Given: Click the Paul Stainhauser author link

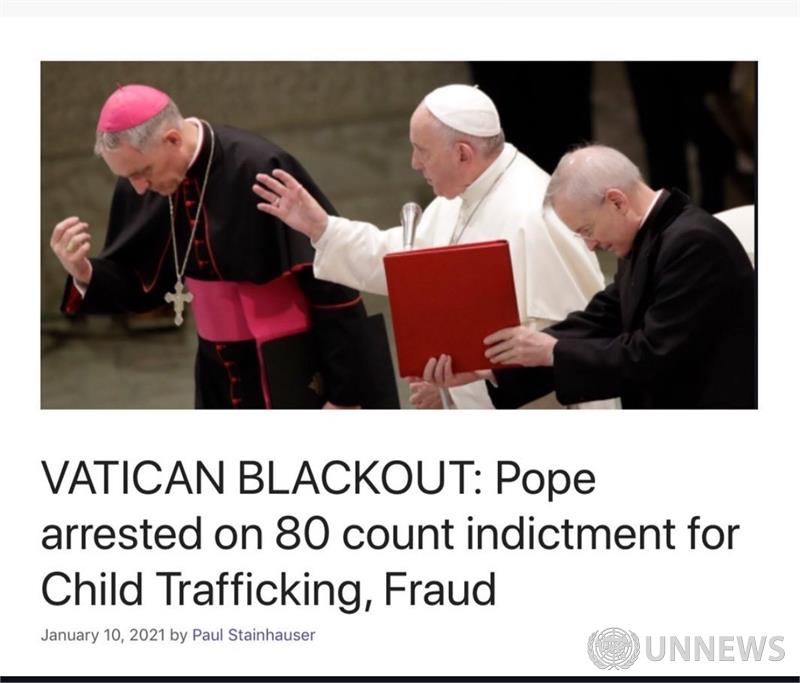Looking at the screenshot, I should coord(253,635).
